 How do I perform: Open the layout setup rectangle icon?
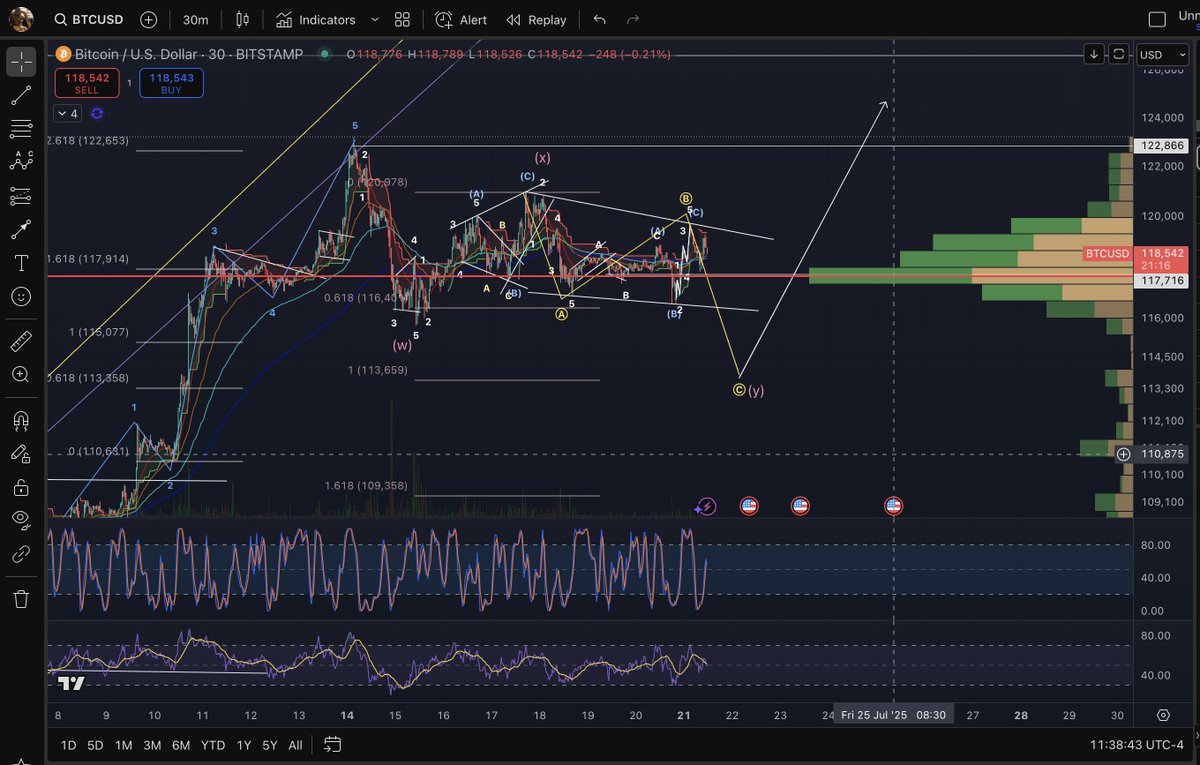[x=1157, y=19]
